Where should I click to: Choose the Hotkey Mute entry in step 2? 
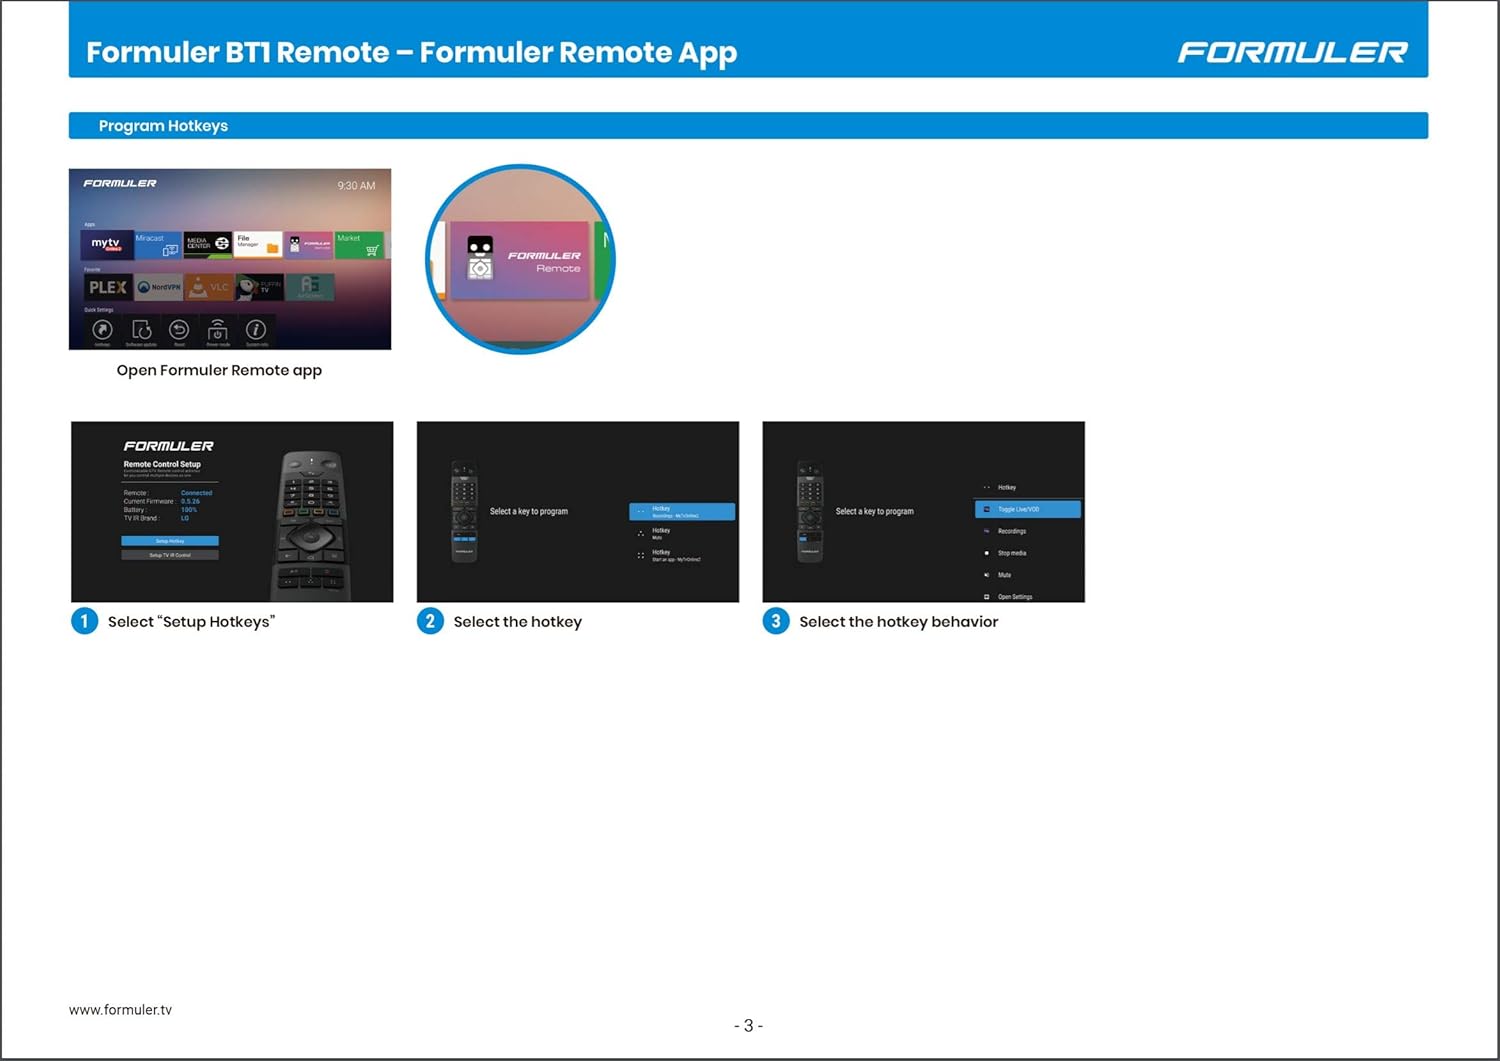pos(661,534)
